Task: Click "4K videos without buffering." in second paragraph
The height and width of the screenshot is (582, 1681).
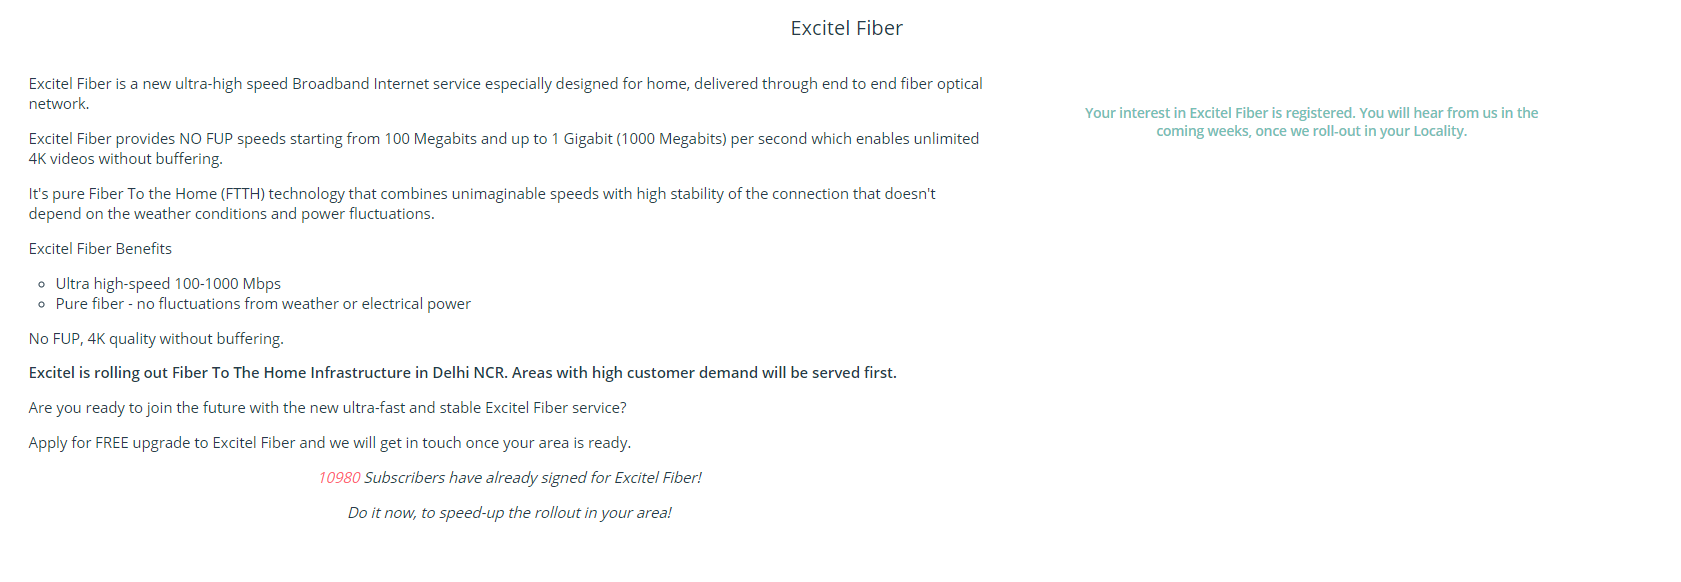Action: (x=125, y=159)
